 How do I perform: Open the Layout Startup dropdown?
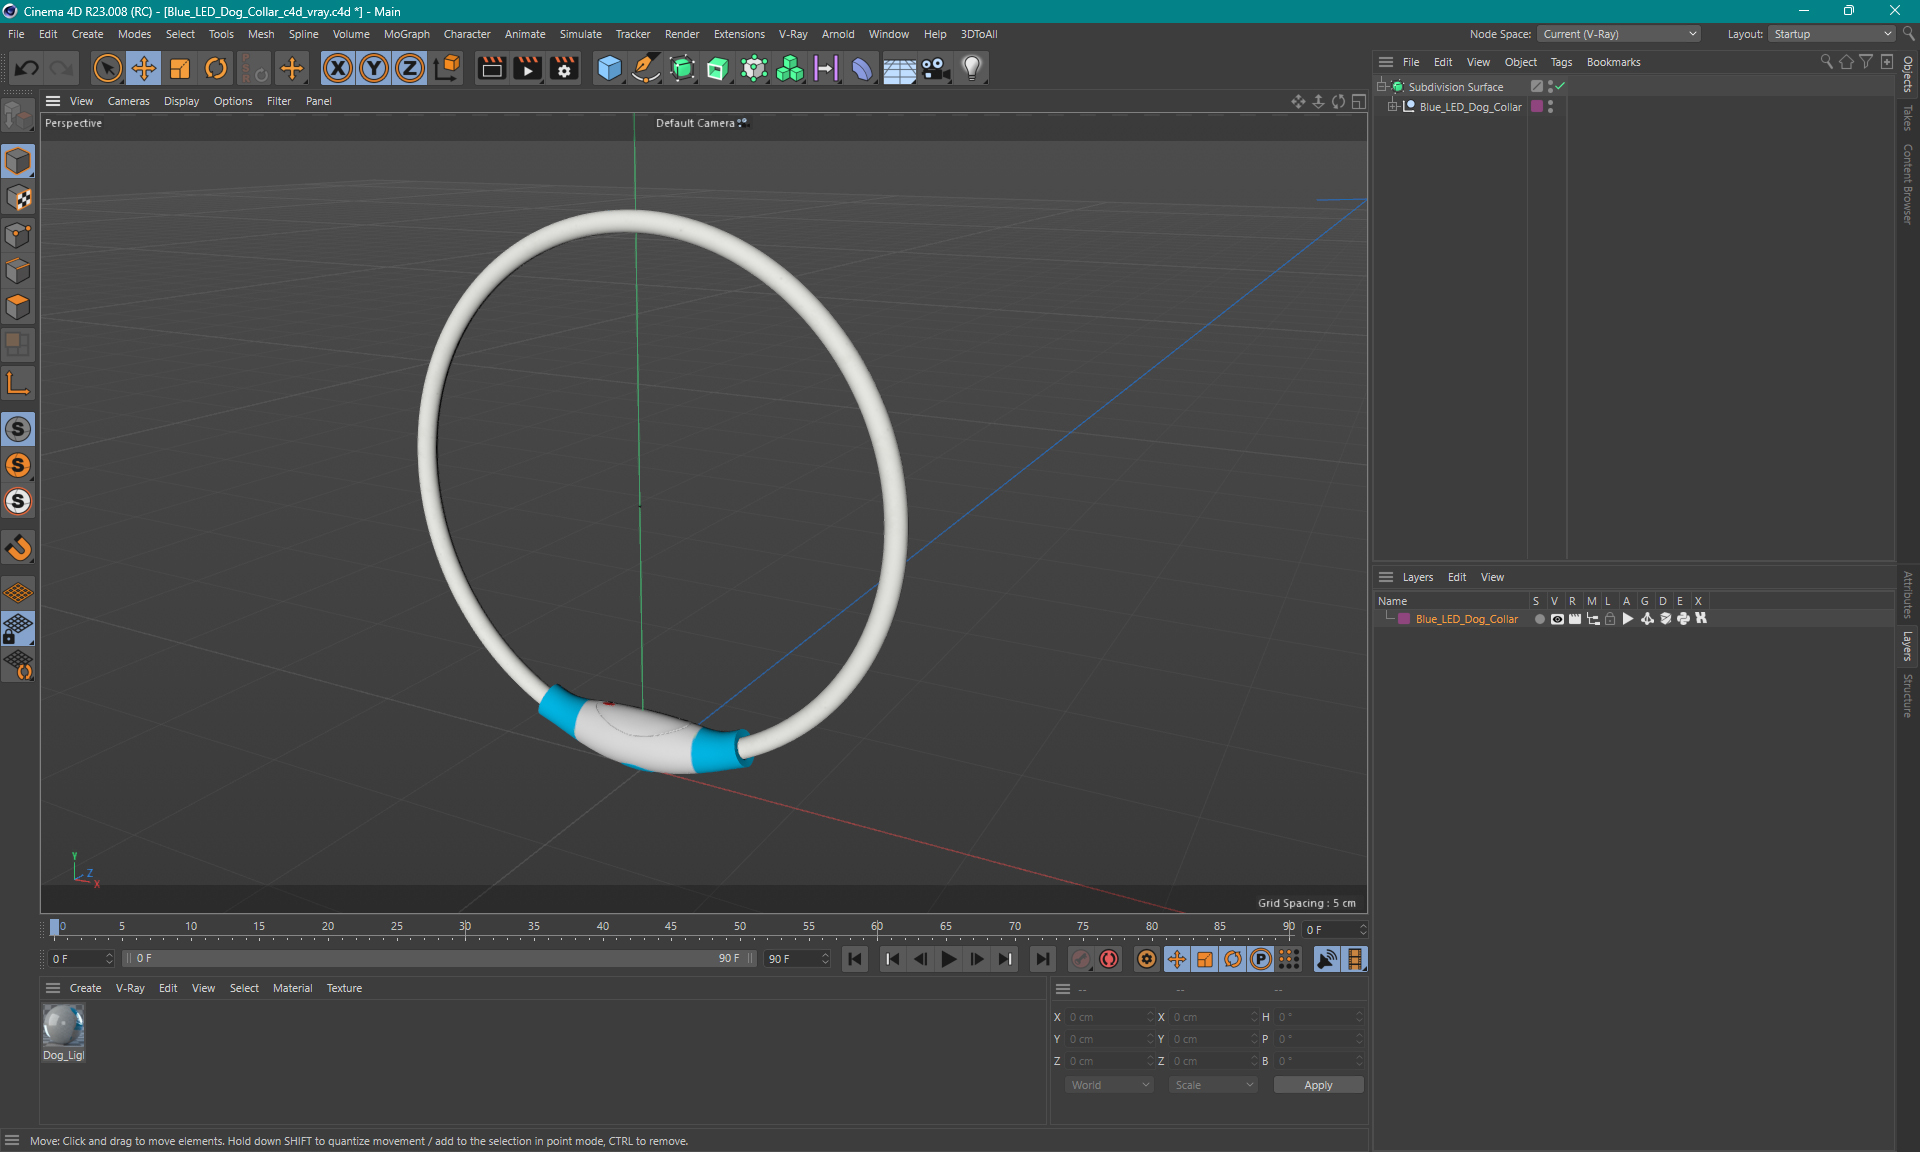[x=1832, y=34]
